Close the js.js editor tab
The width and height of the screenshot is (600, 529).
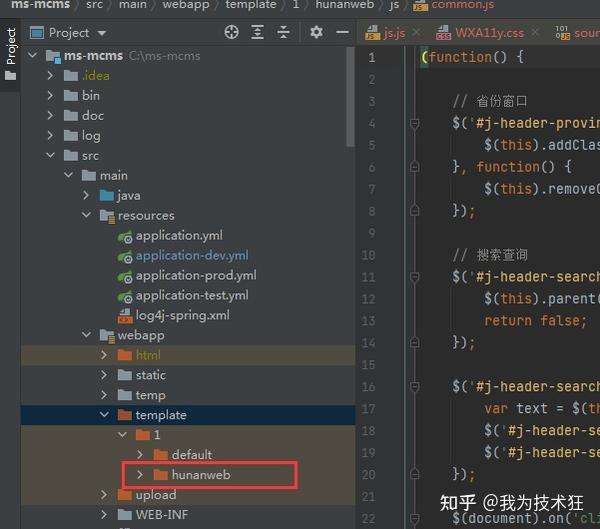pos(417,33)
